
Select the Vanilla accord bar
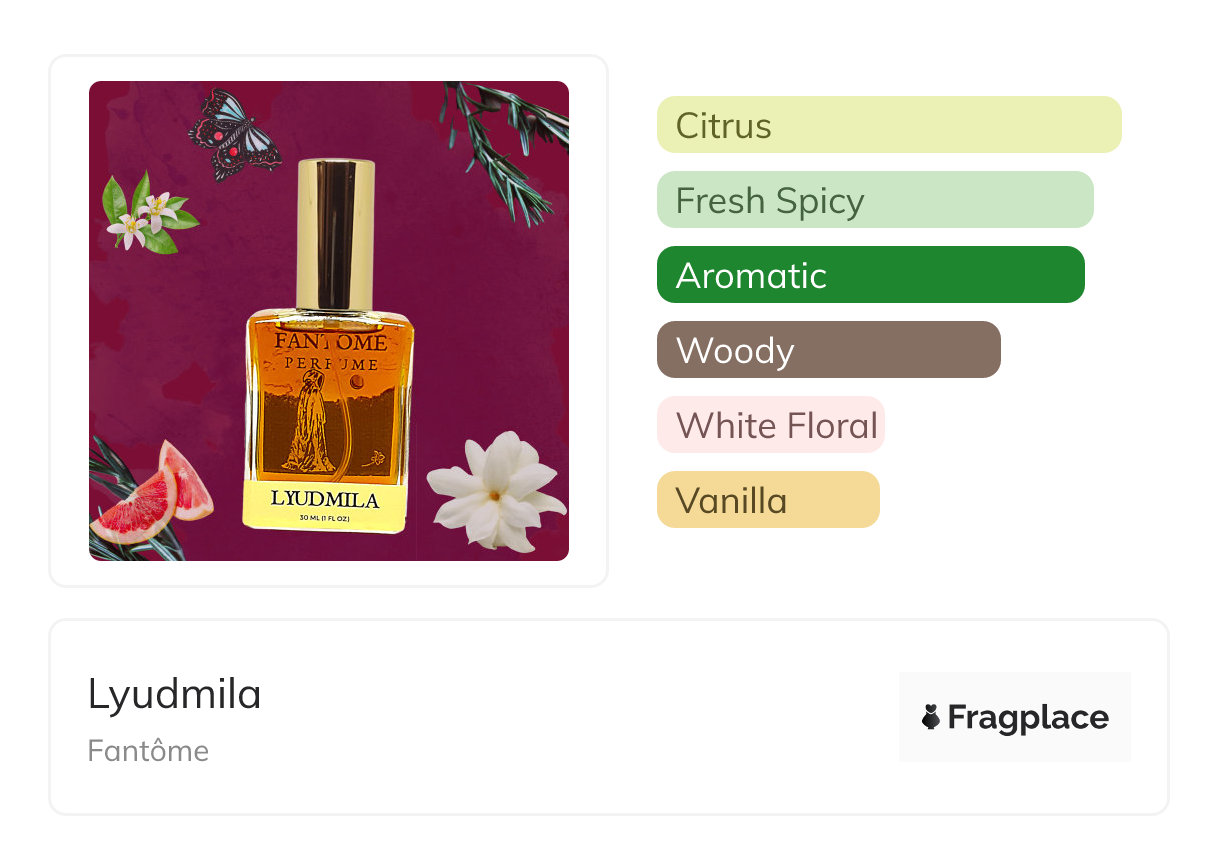click(767, 500)
